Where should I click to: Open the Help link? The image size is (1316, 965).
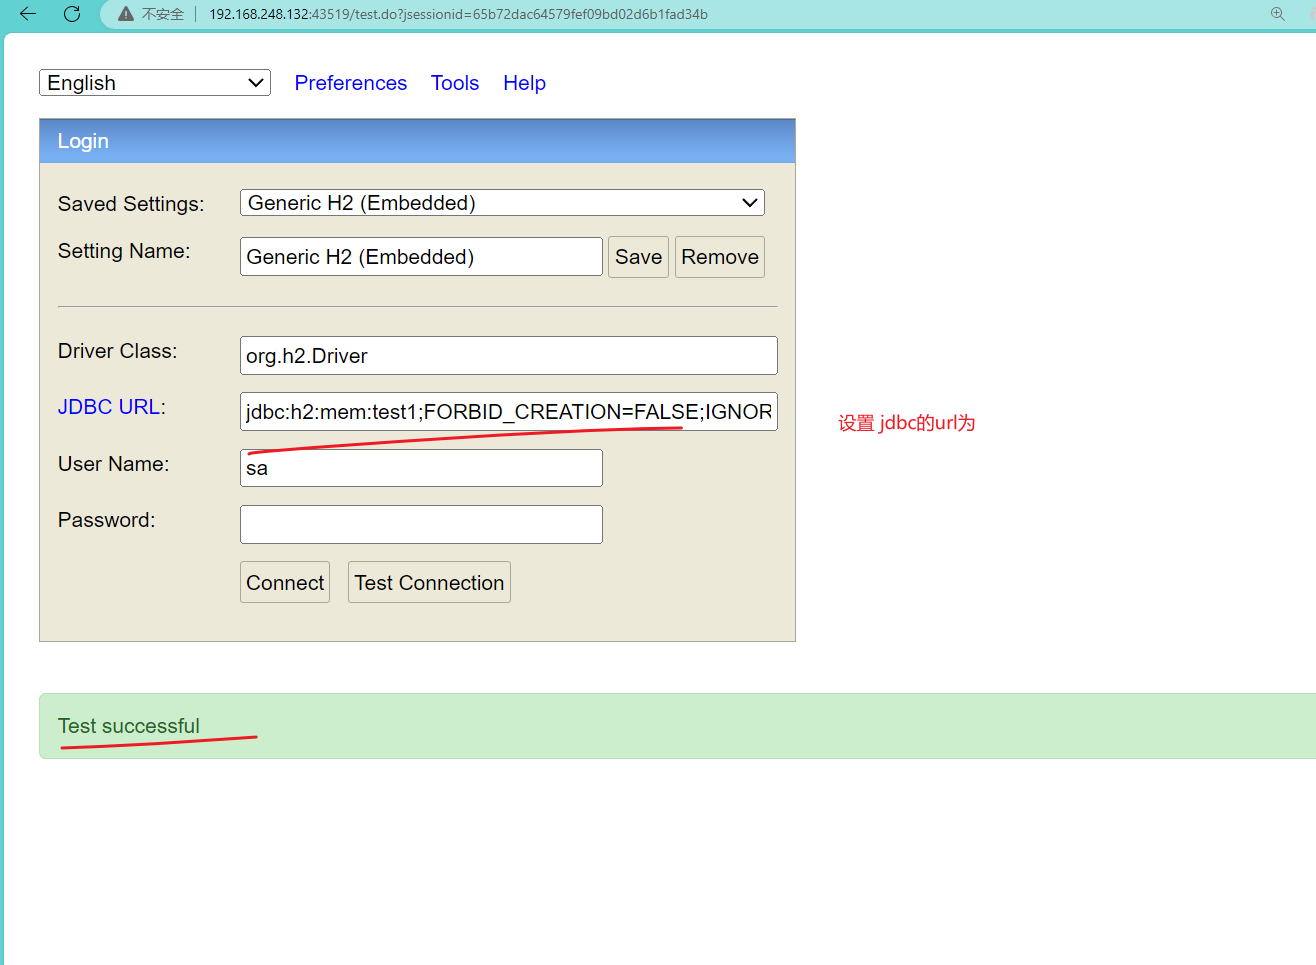point(524,83)
